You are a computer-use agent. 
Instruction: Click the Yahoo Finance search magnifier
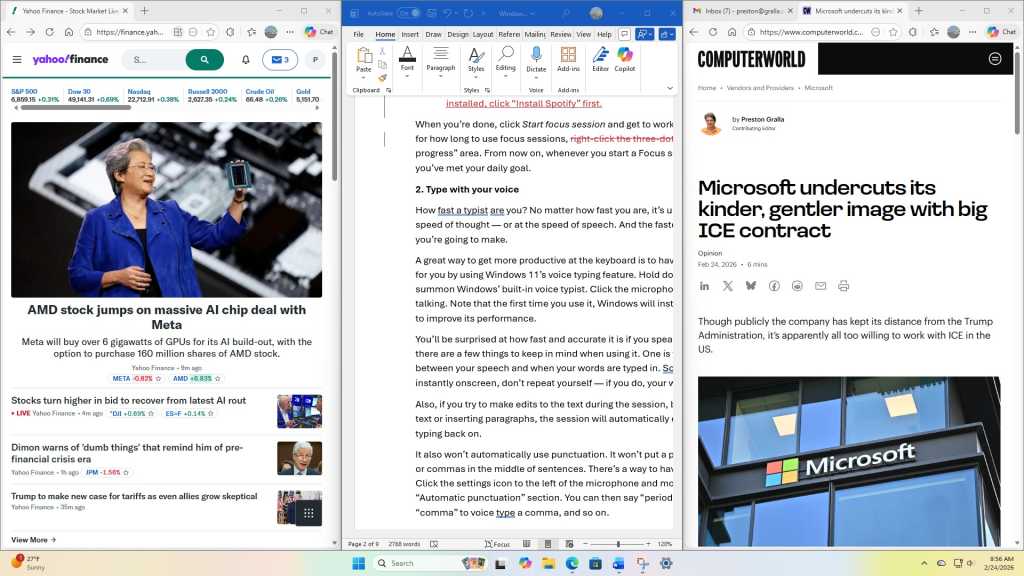204,59
